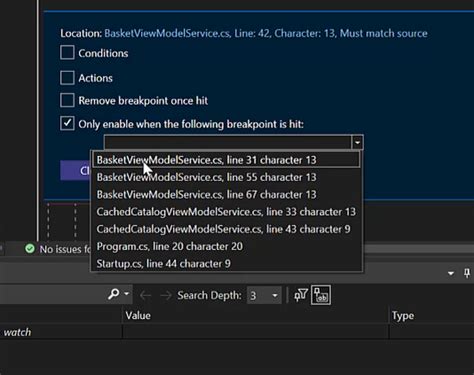Screen dimensions: 474x375
Task: Enable the Conditions checkbox
Action: pos(67,53)
